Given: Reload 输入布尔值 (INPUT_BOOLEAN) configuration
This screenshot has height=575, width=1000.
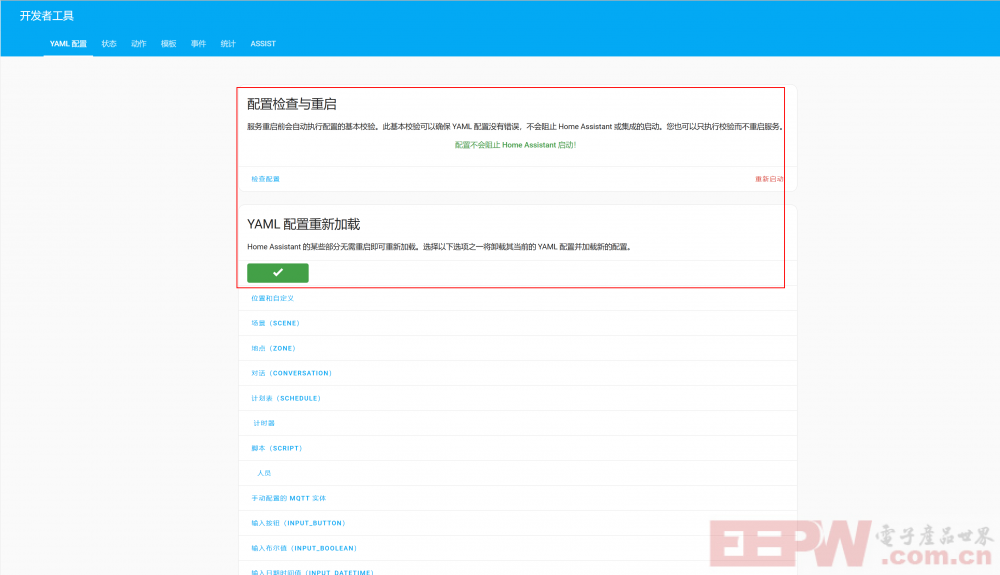Looking at the screenshot, I should tap(304, 548).
